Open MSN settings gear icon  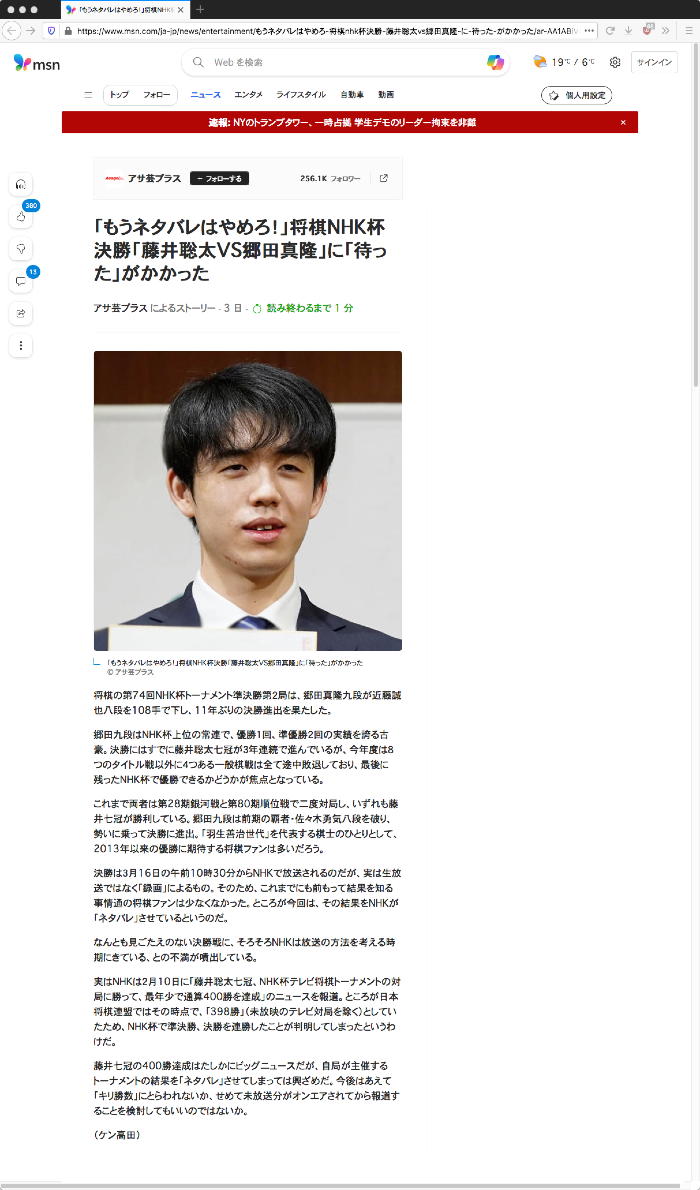click(615, 62)
